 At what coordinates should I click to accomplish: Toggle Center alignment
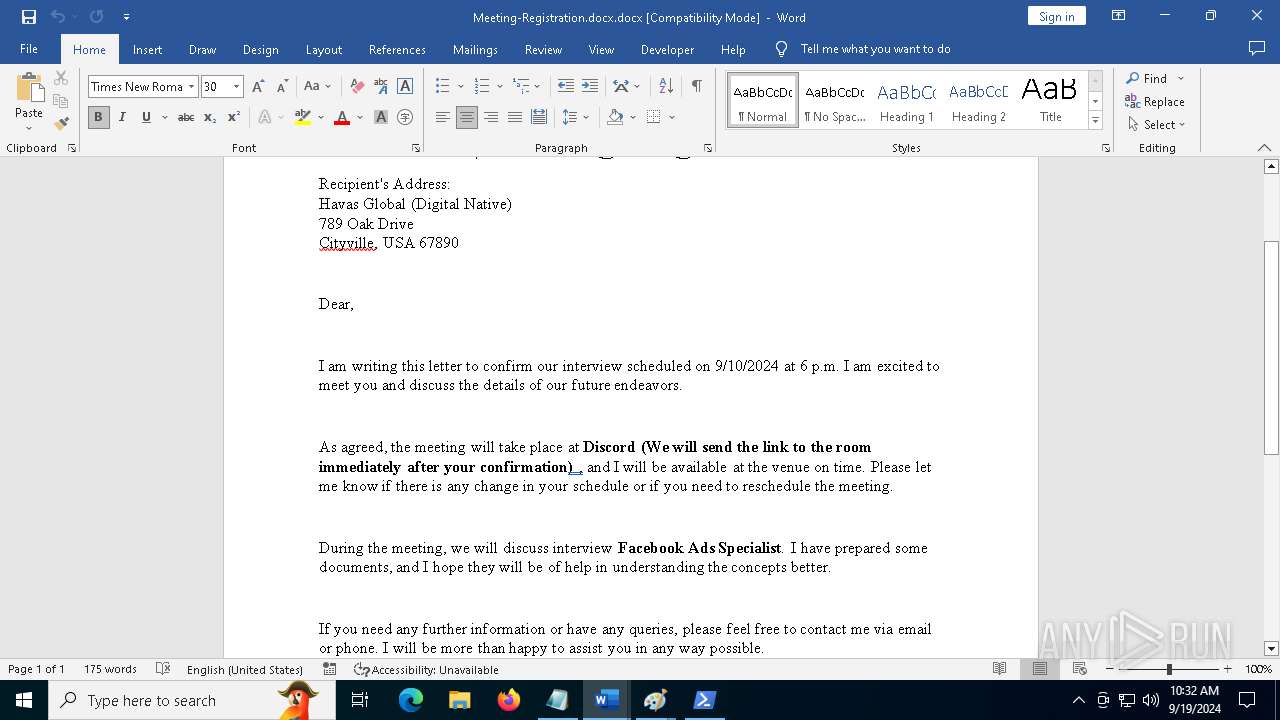(x=467, y=117)
